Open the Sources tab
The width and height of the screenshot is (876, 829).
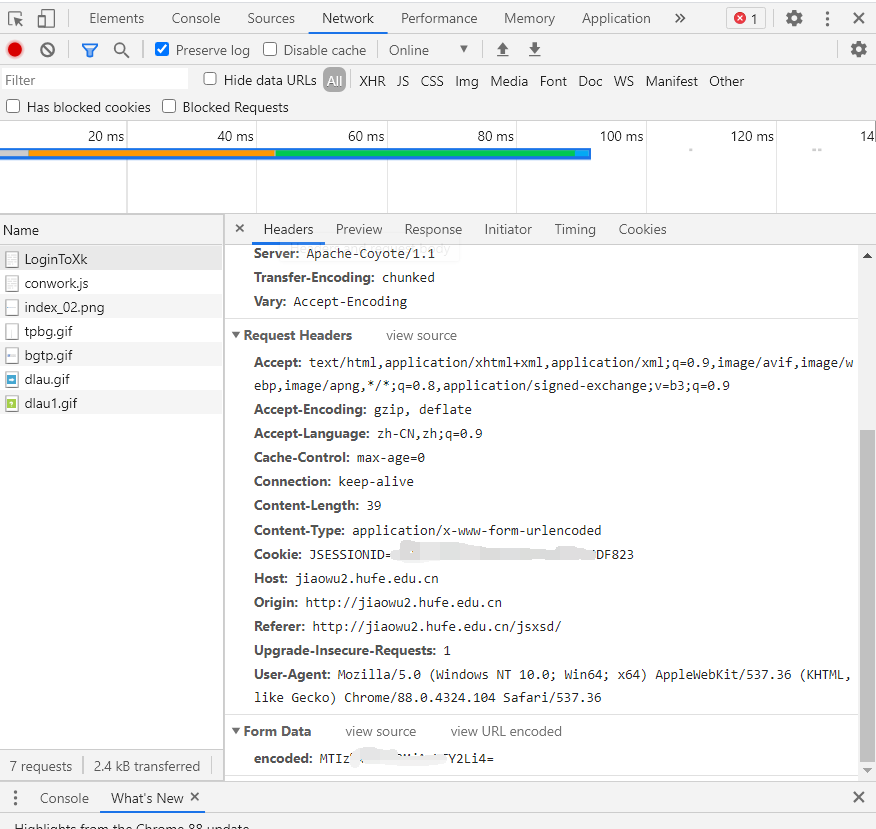pyautogui.click(x=271, y=18)
